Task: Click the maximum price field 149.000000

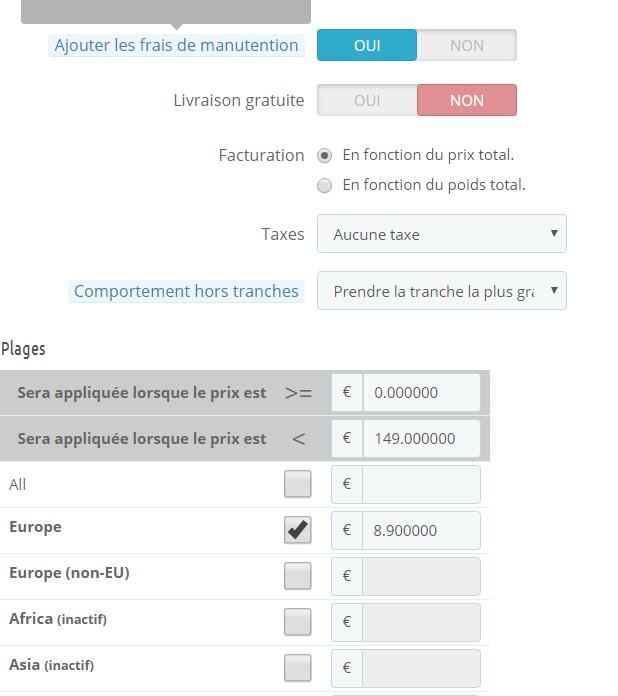Action: [421, 439]
